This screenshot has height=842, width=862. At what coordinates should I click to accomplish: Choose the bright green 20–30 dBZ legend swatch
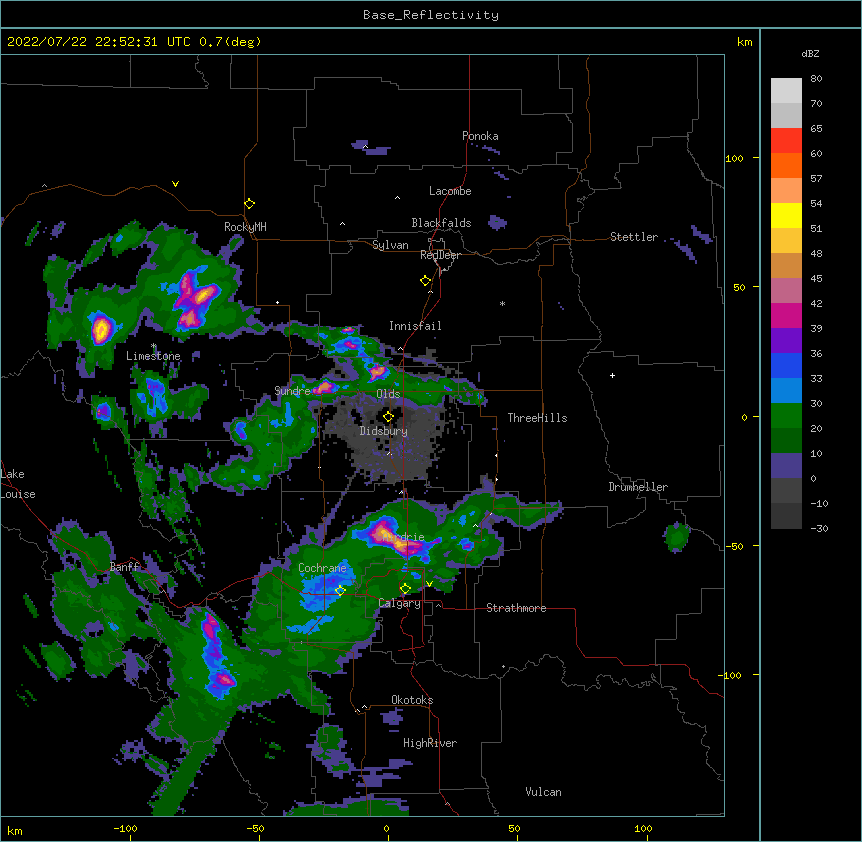[x=786, y=416]
